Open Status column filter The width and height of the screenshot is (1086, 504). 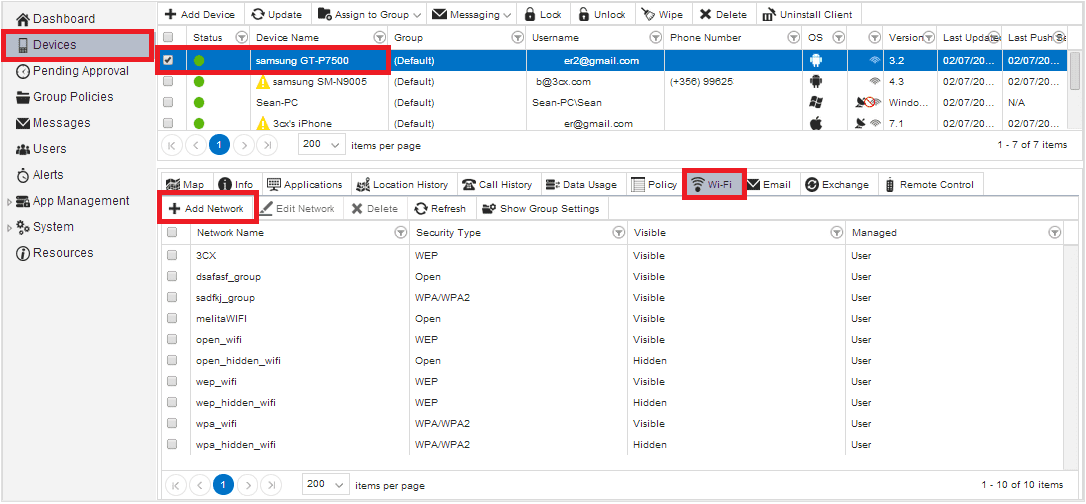coord(241,37)
